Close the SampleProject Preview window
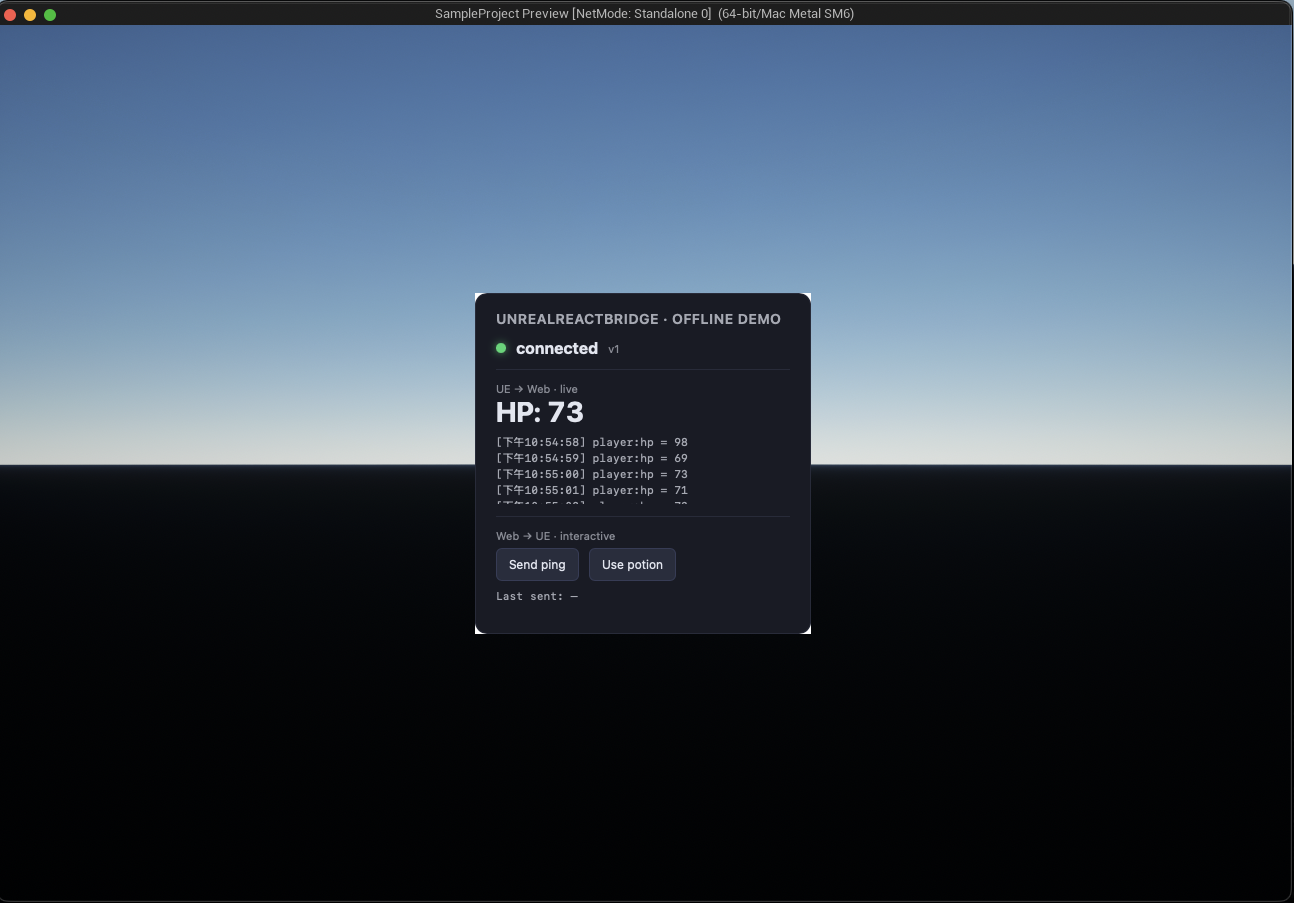 coord(10,14)
